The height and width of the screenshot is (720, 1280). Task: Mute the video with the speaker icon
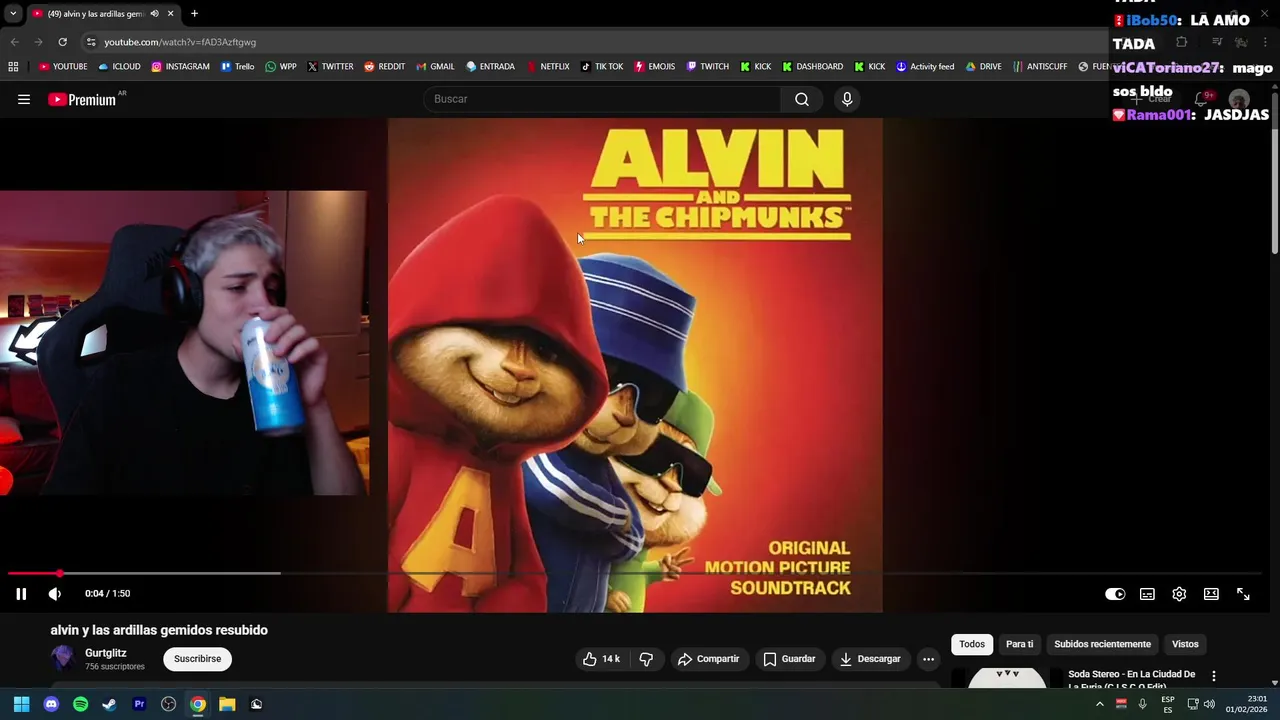pyautogui.click(x=55, y=594)
